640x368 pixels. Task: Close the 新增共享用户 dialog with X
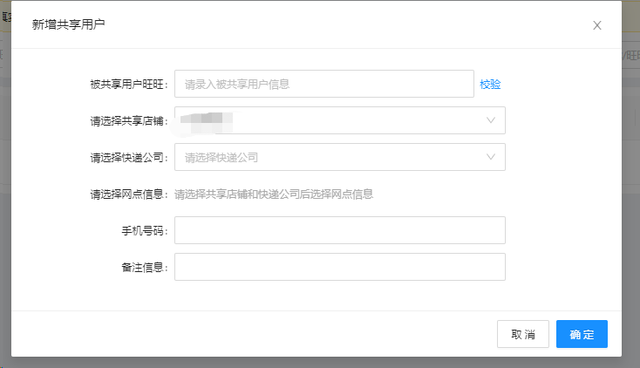click(x=597, y=25)
